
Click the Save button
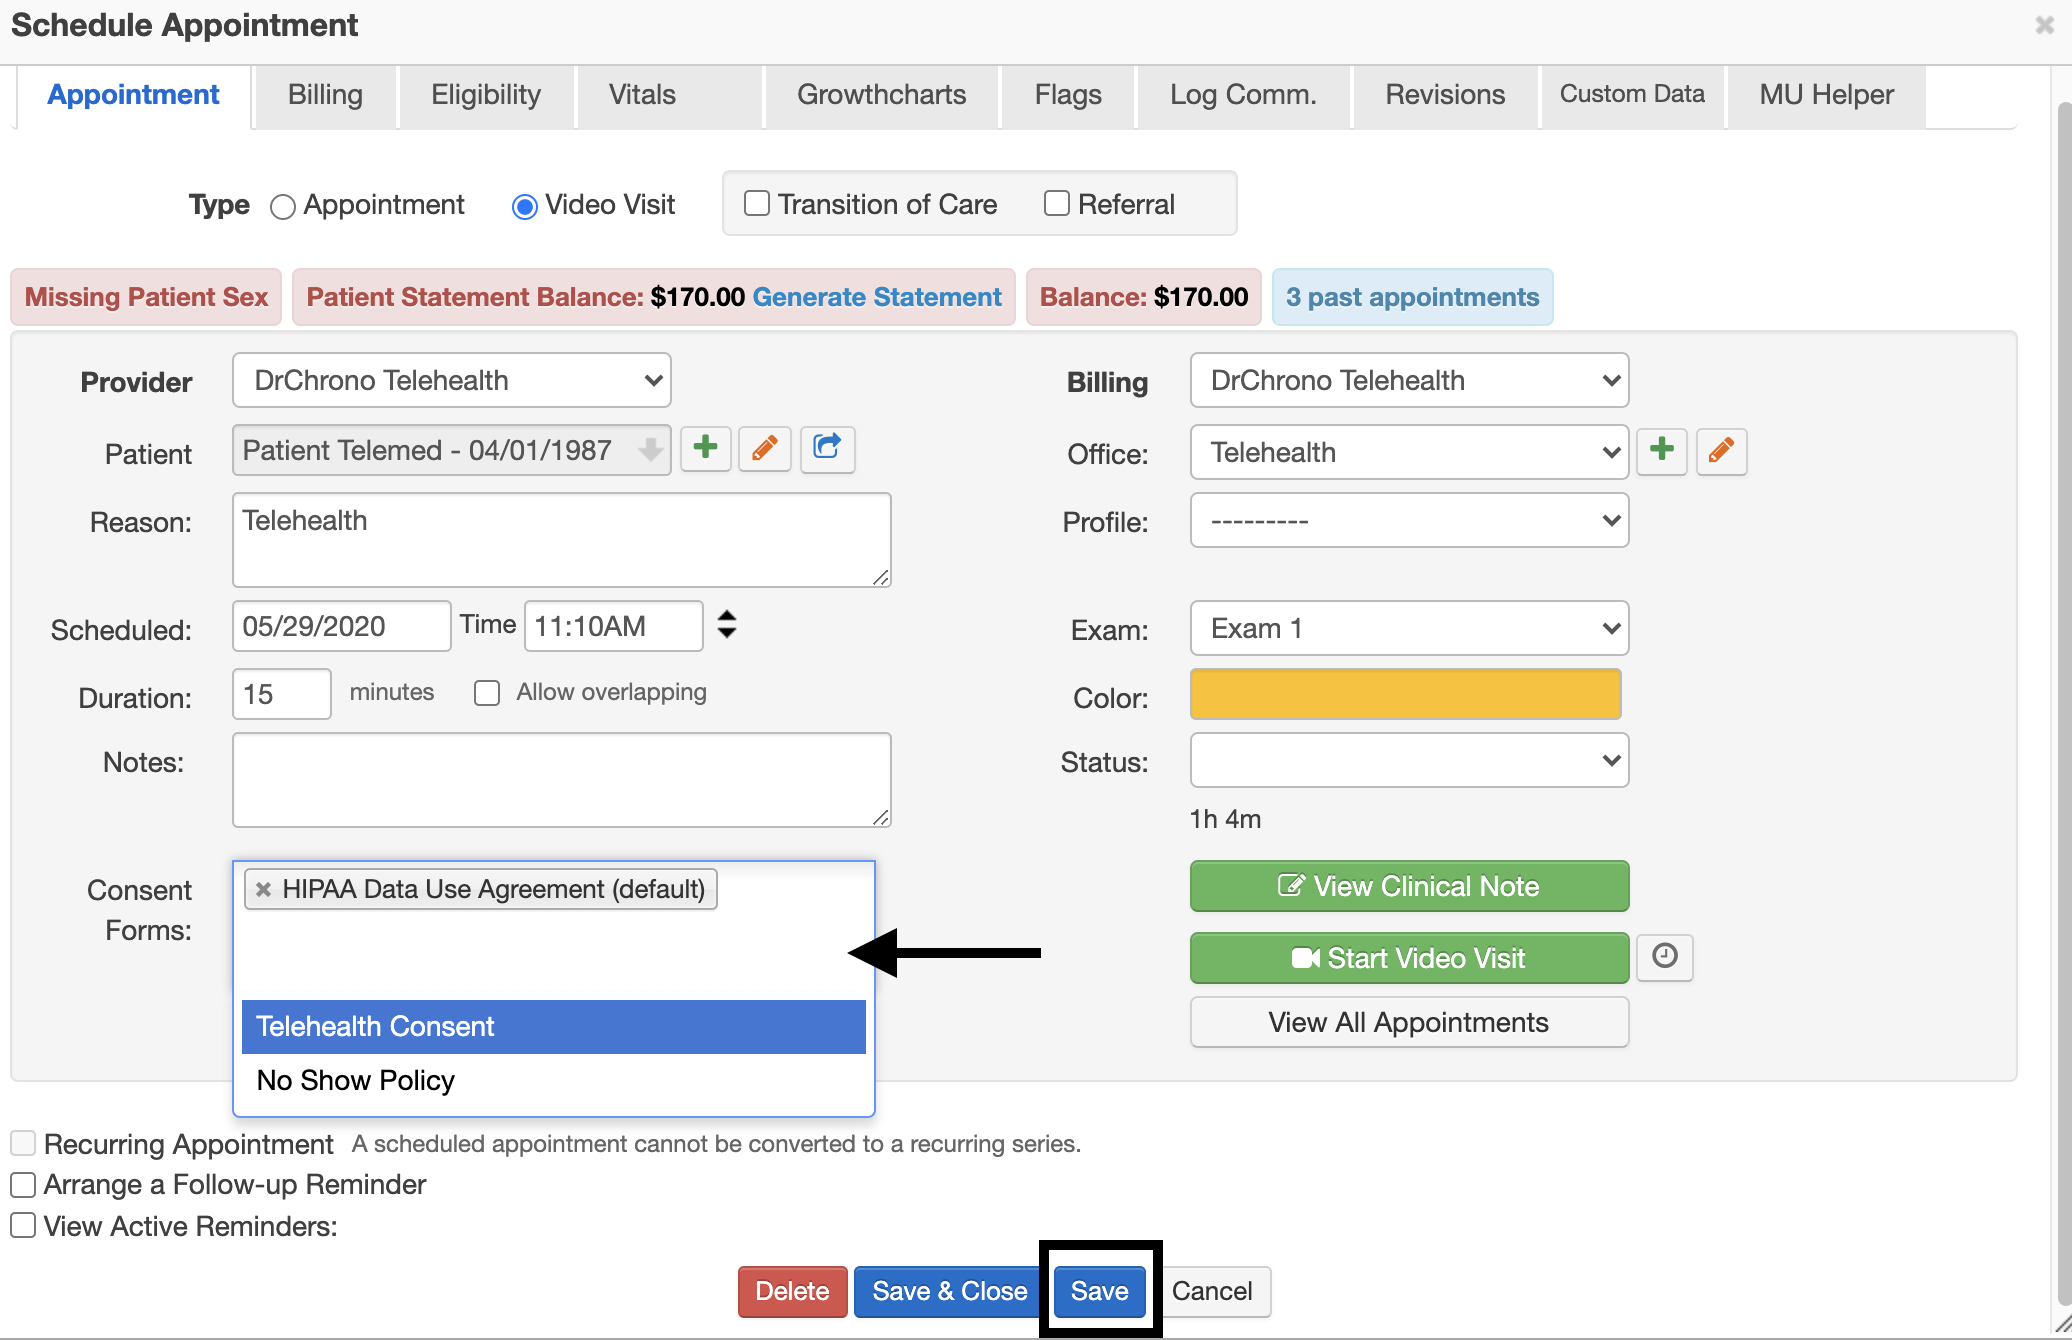pyautogui.click(x=1099, y=1291)
